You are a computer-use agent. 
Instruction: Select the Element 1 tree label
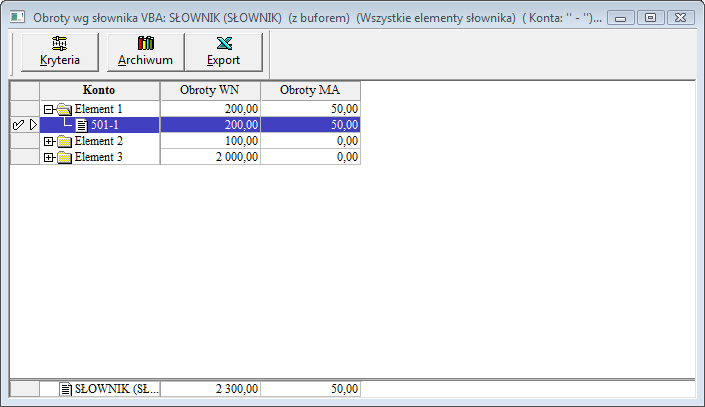tap(98, 109)
